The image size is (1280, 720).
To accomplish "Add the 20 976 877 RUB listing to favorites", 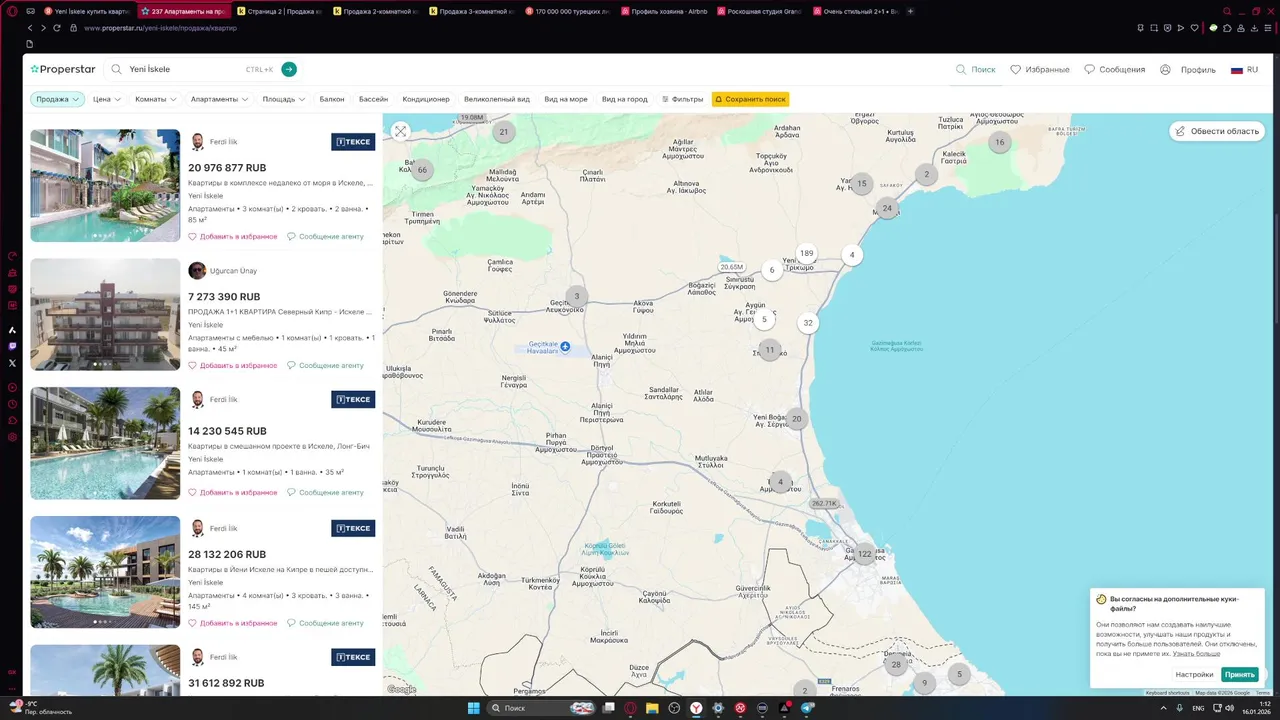I will click(x=233, y=237).
